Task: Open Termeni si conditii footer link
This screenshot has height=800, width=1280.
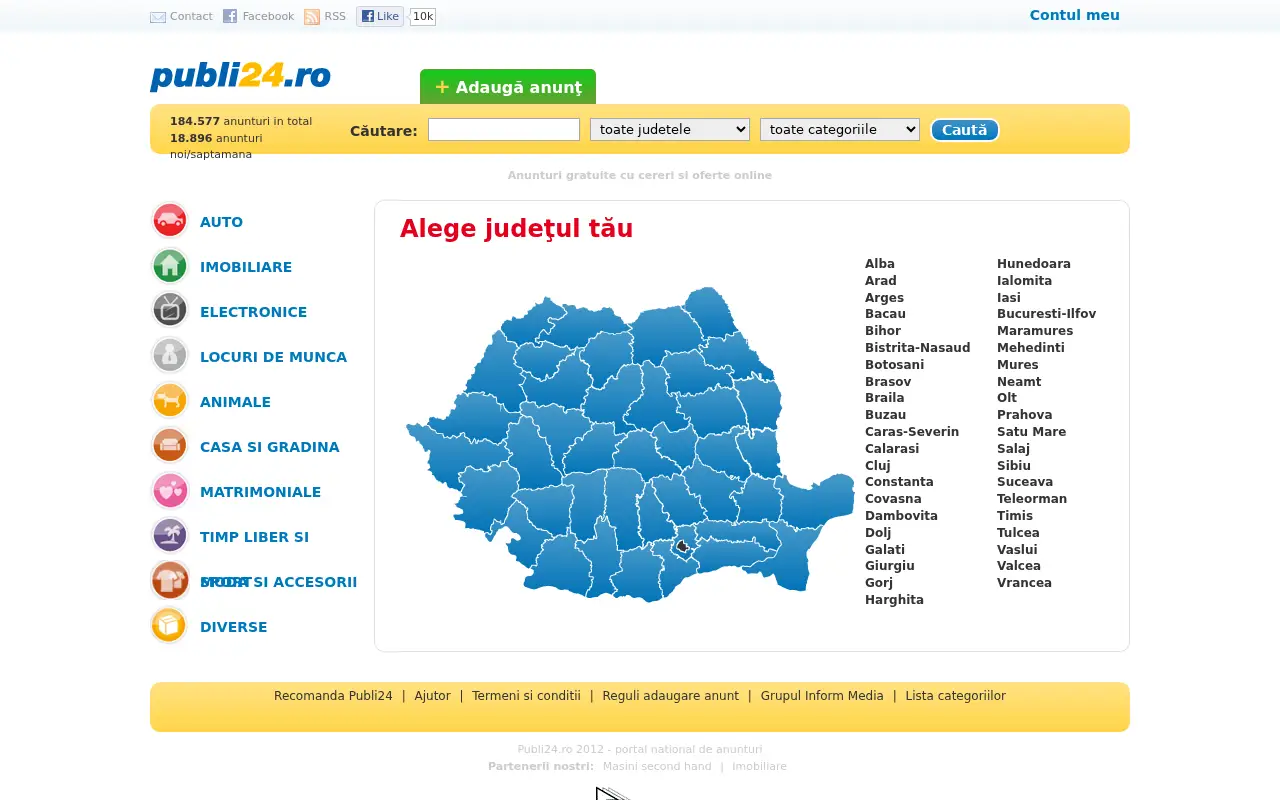Action: (x=526, y=696)
